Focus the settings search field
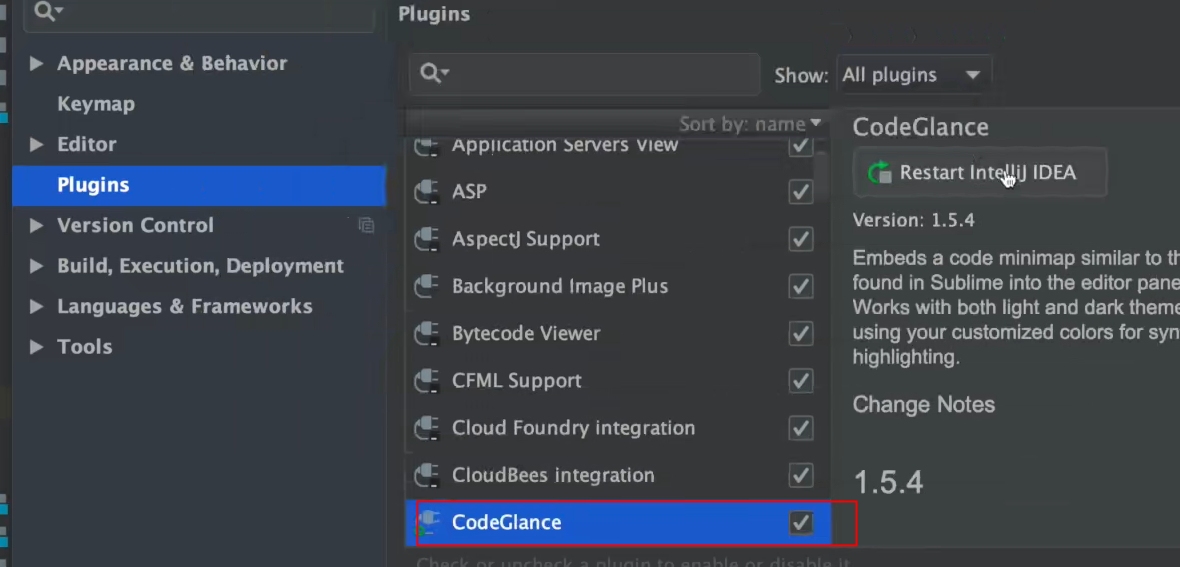 [199, 14]
